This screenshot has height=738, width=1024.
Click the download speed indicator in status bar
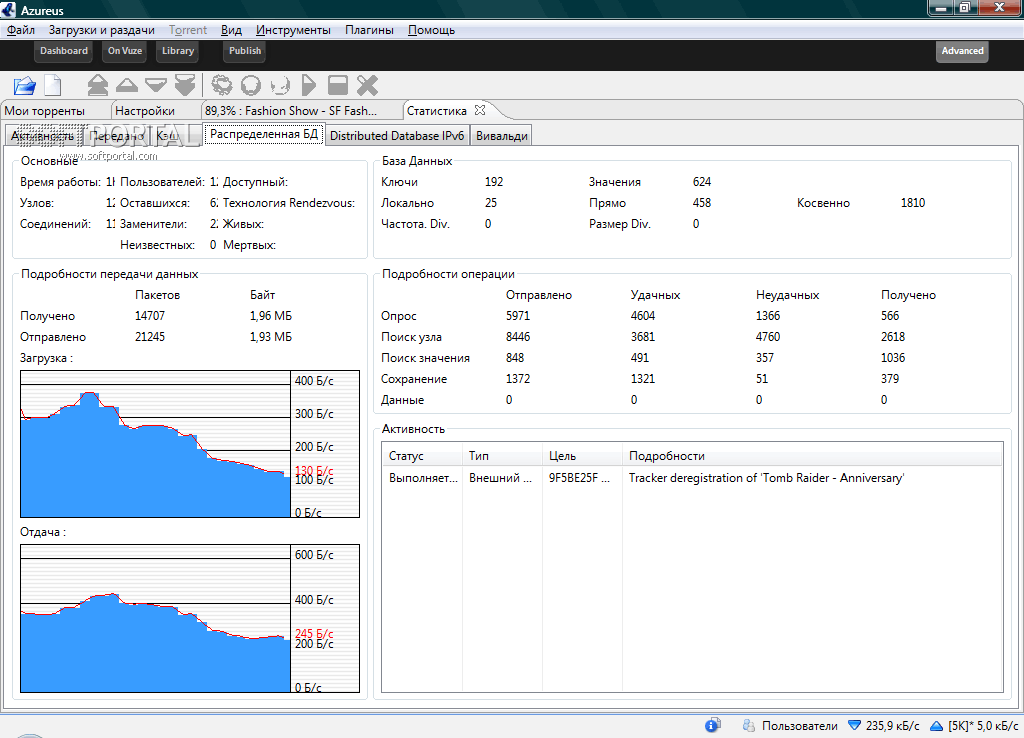click(884, 725)
